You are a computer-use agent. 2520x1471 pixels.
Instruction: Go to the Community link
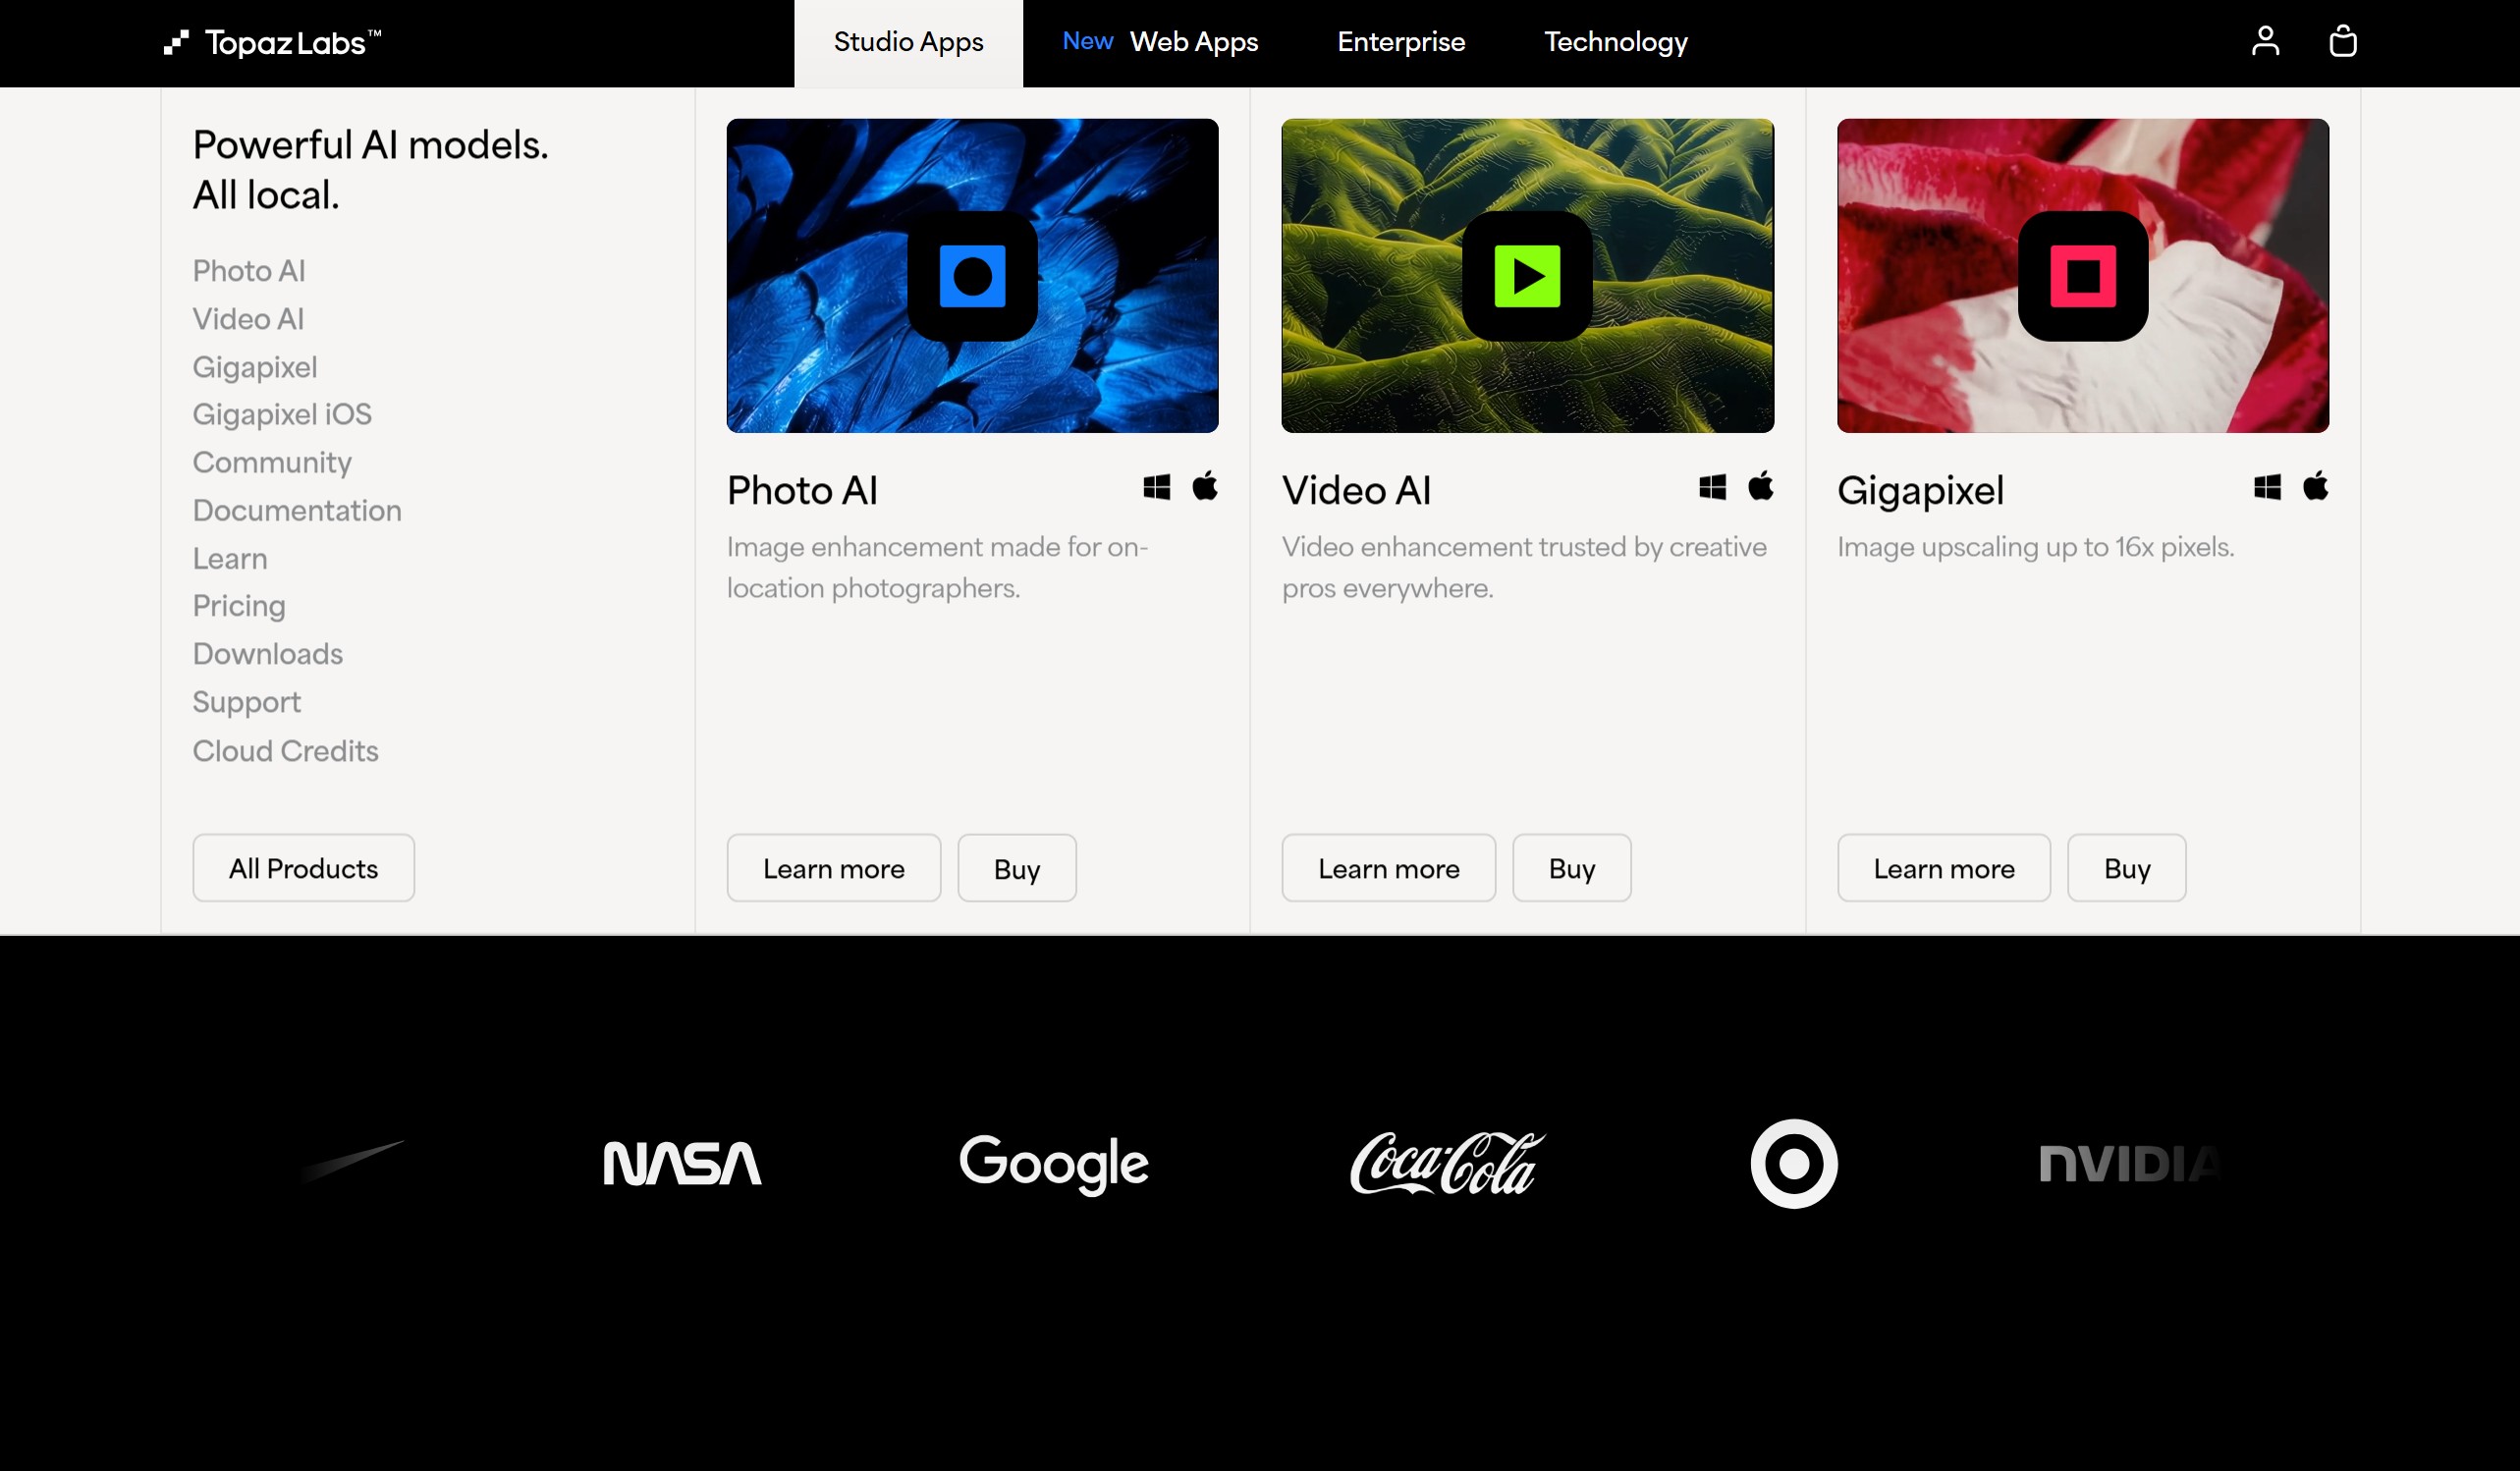(x=272, y=462)
